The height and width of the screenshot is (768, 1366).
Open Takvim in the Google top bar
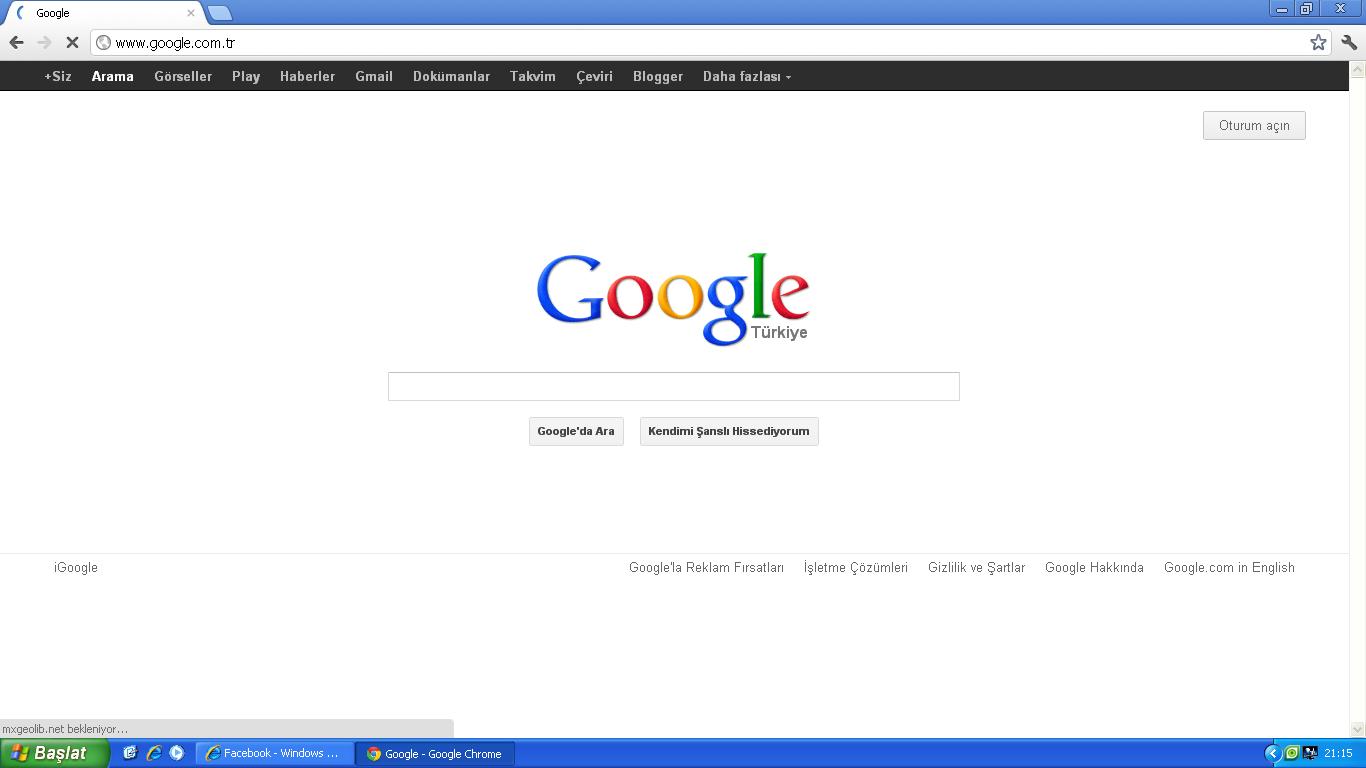pyautogui.click(x=532, y=76)
